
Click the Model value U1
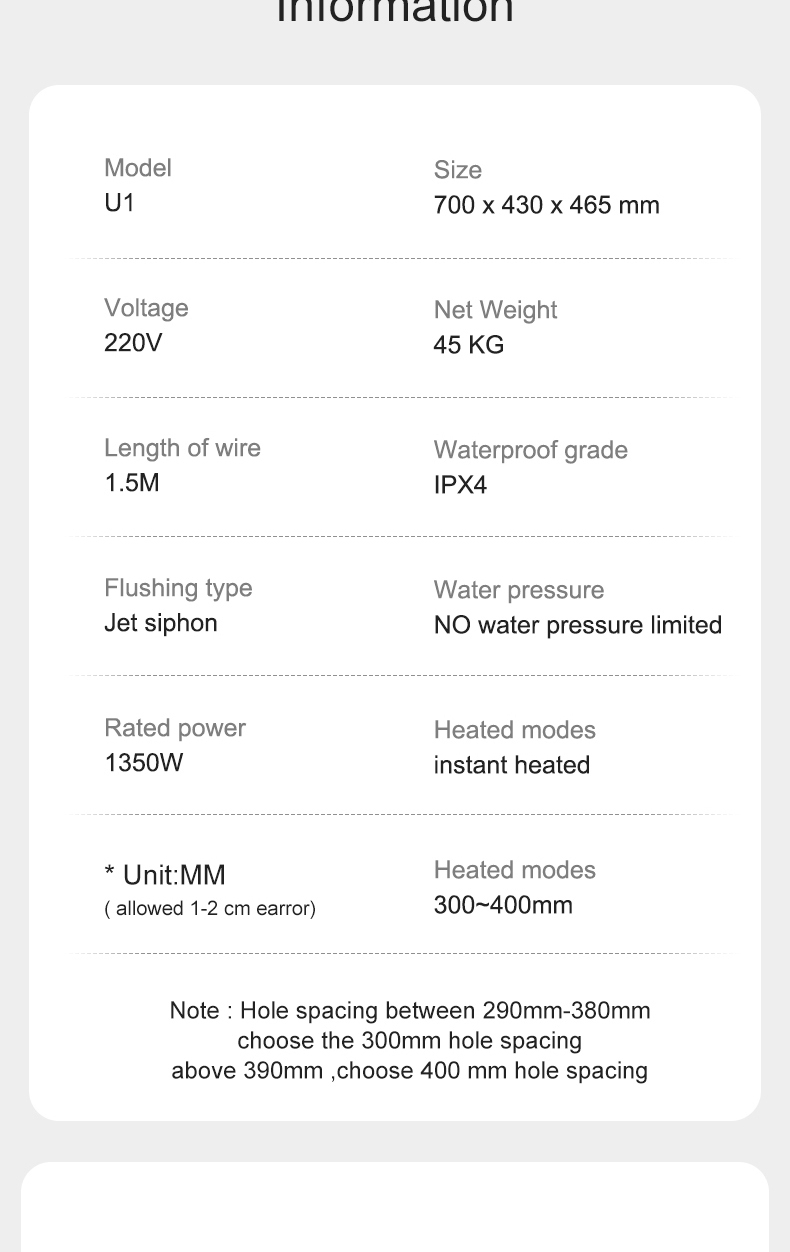[x=119, y=203]
